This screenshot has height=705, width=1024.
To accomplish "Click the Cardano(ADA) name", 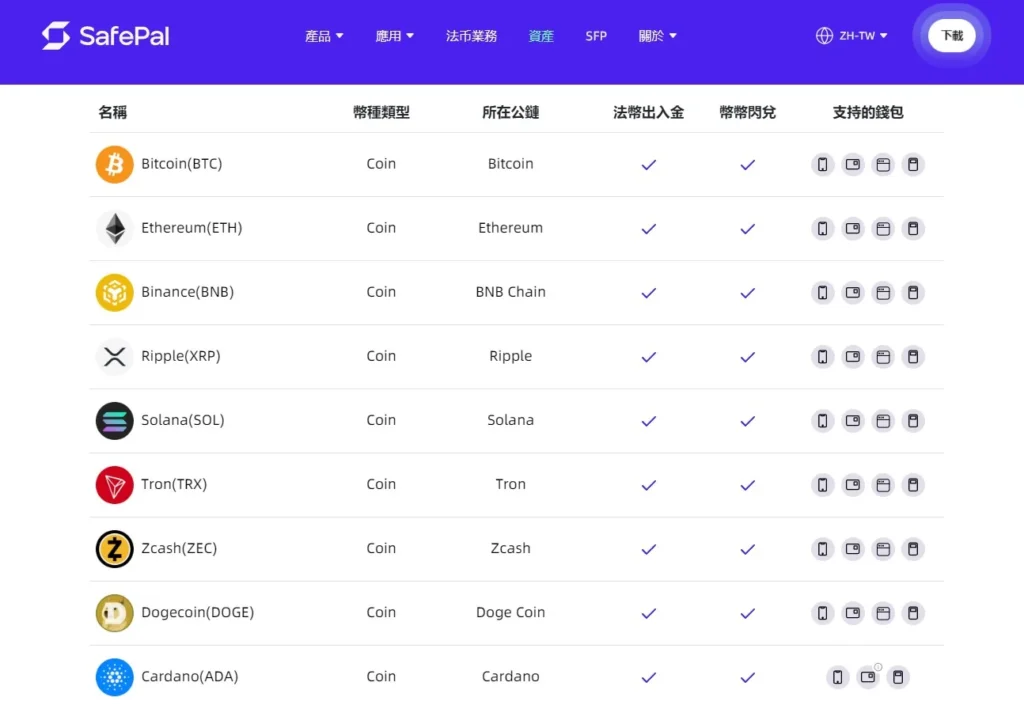I will pos(189,676).
